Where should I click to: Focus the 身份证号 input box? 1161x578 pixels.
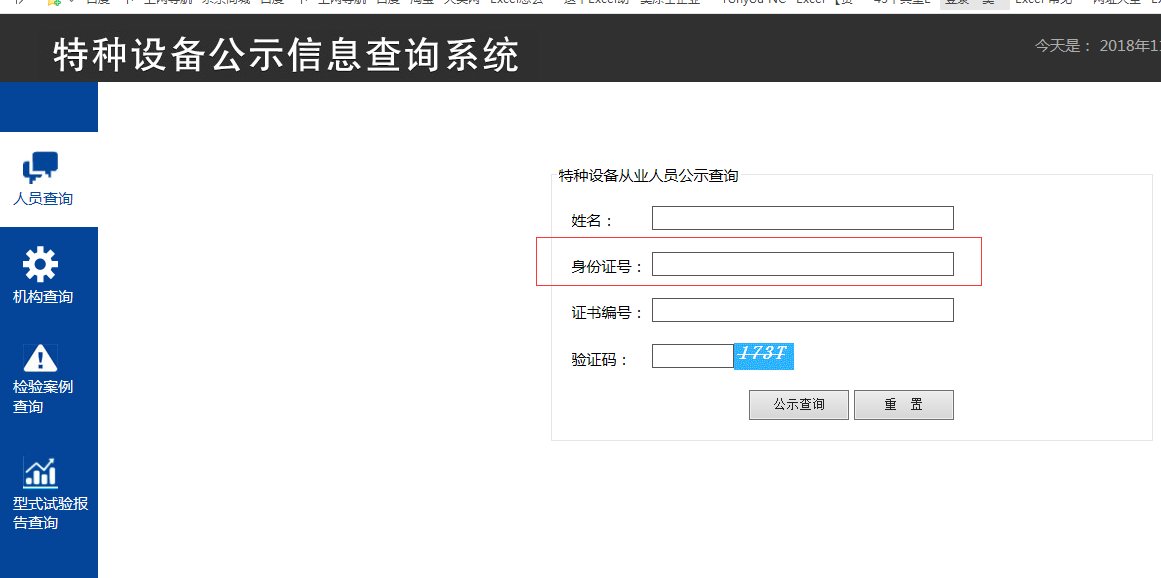coord(801,263)
